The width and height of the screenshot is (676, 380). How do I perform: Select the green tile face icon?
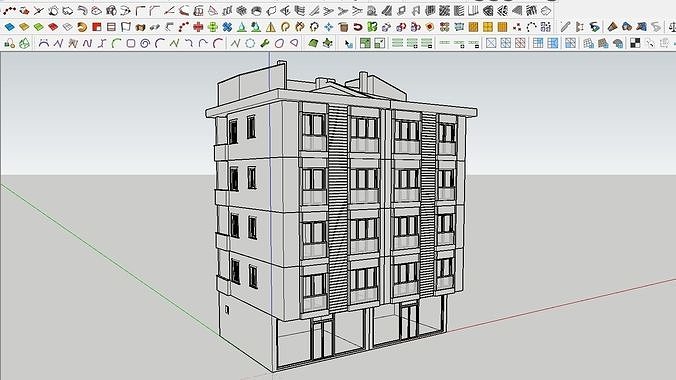tap(39, 27)
